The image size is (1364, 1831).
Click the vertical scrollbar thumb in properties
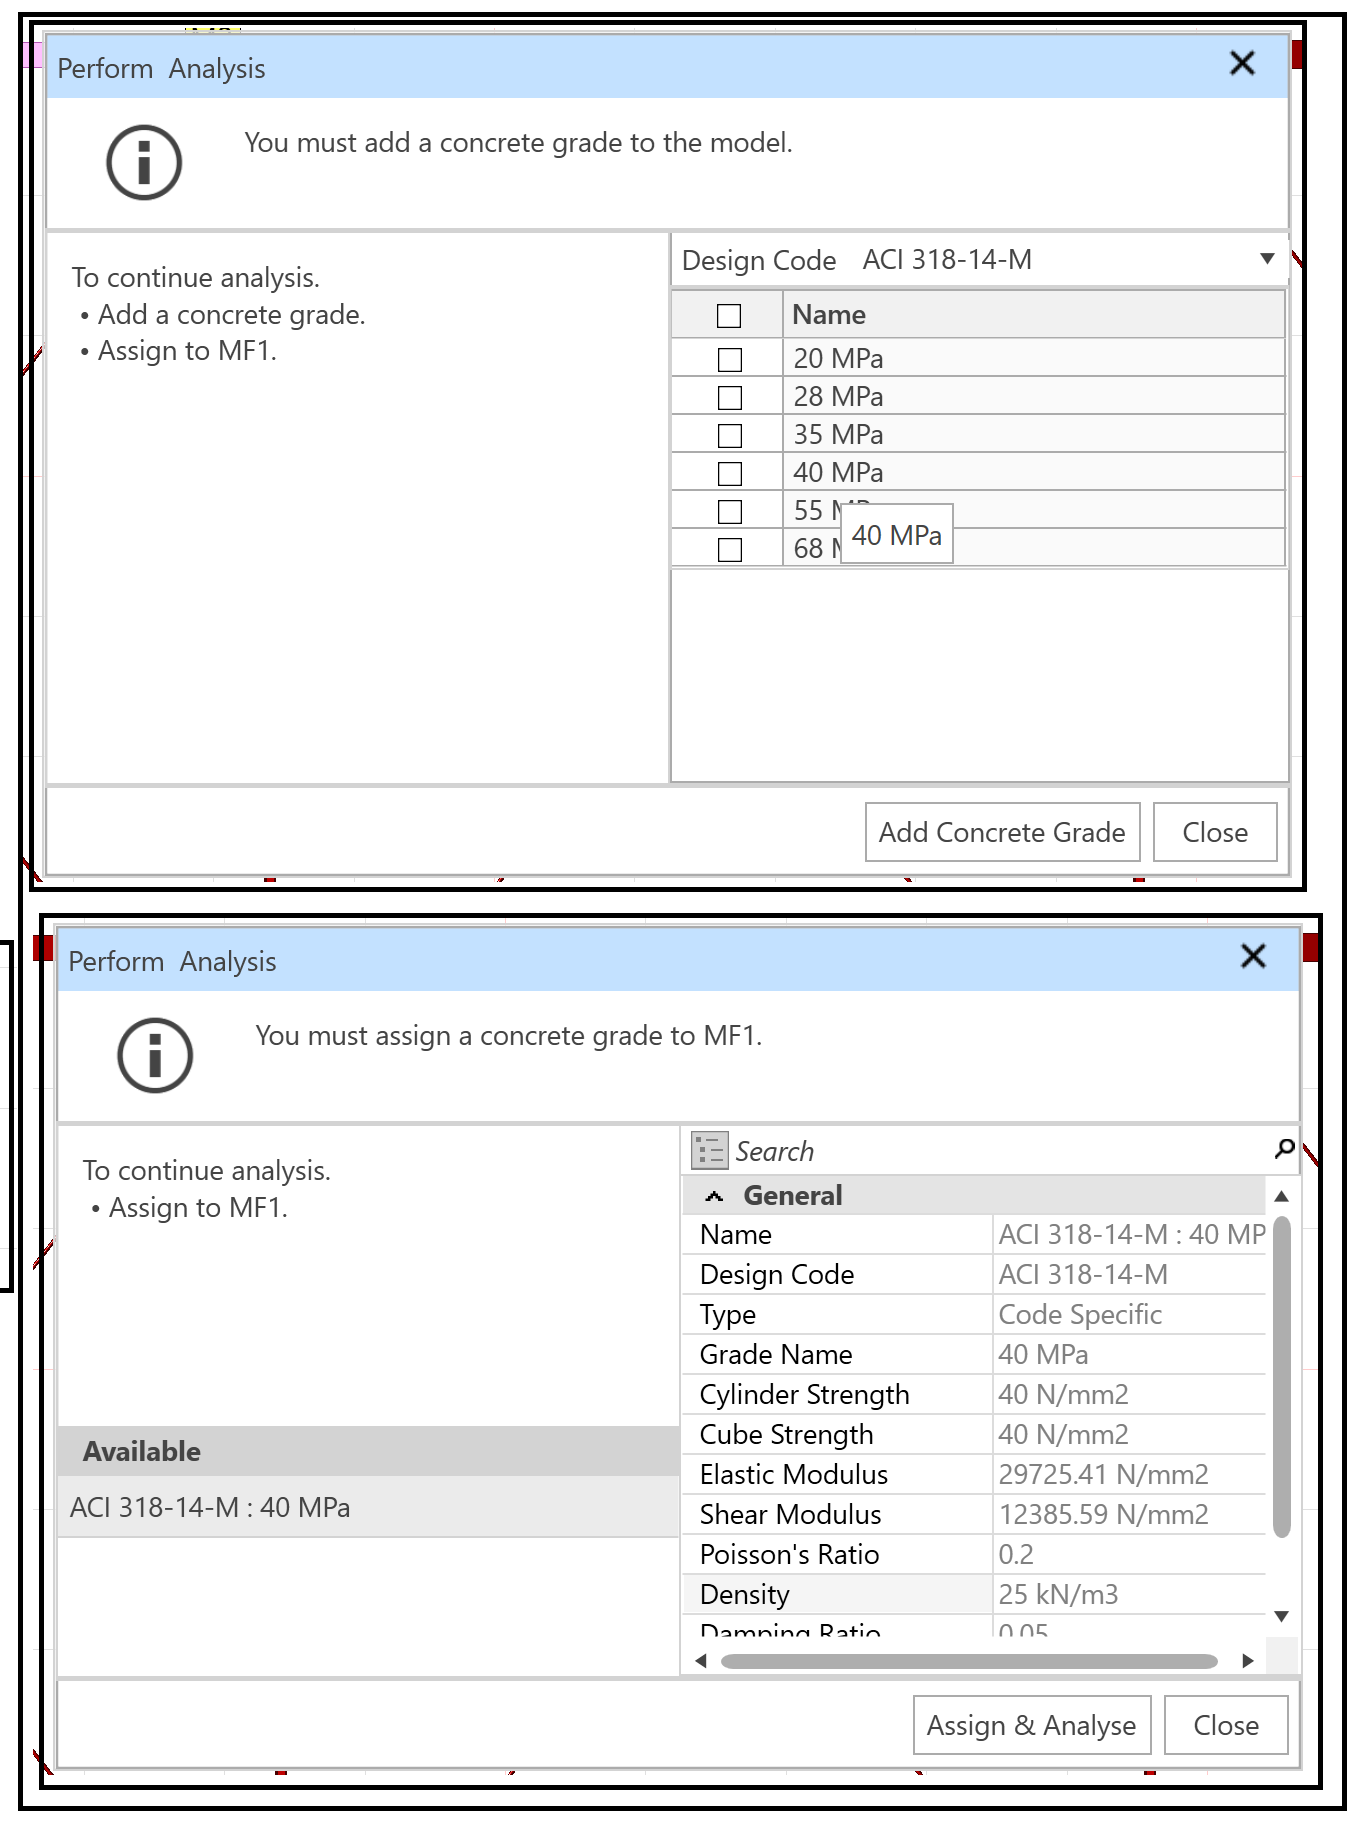1282,1376
